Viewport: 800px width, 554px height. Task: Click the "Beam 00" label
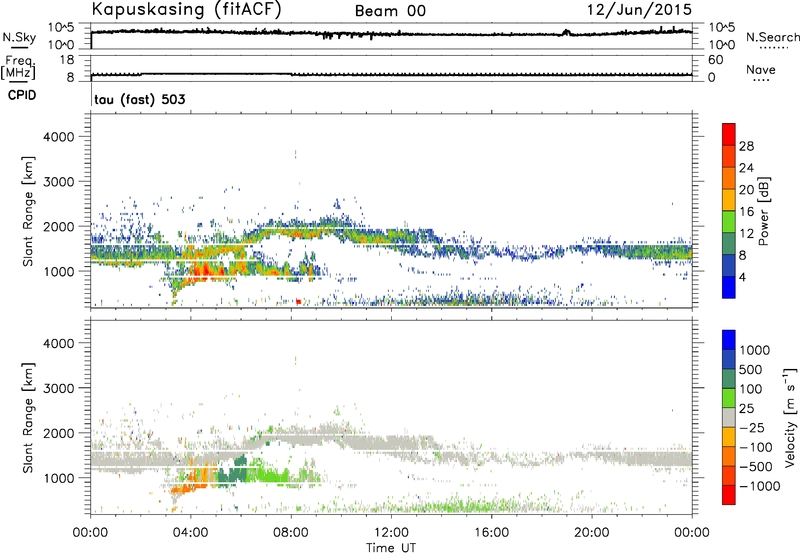(390, 11)
